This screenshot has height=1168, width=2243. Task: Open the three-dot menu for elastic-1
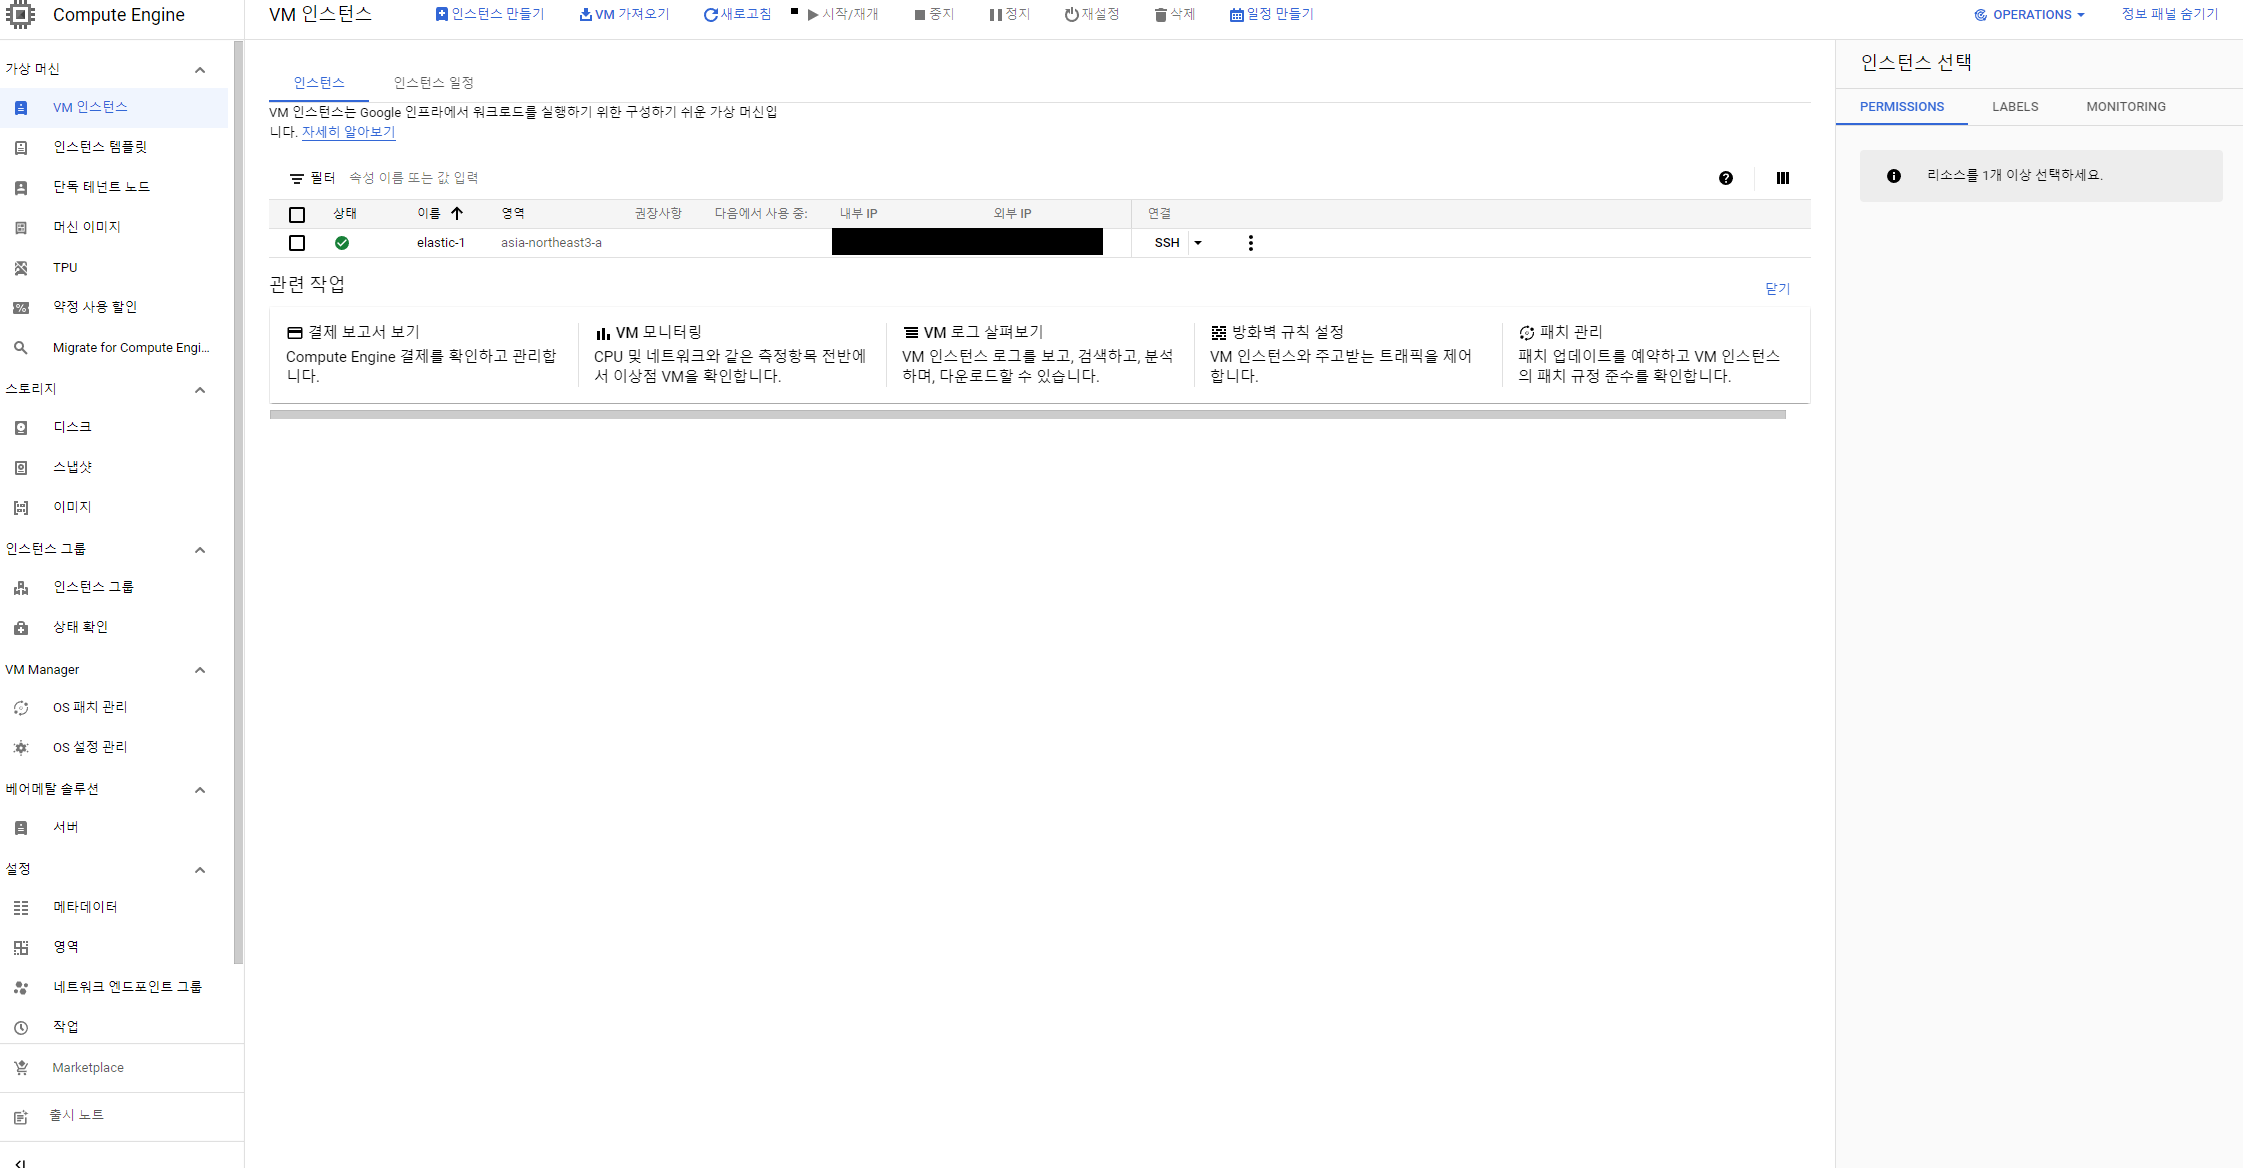point(1250,243)
